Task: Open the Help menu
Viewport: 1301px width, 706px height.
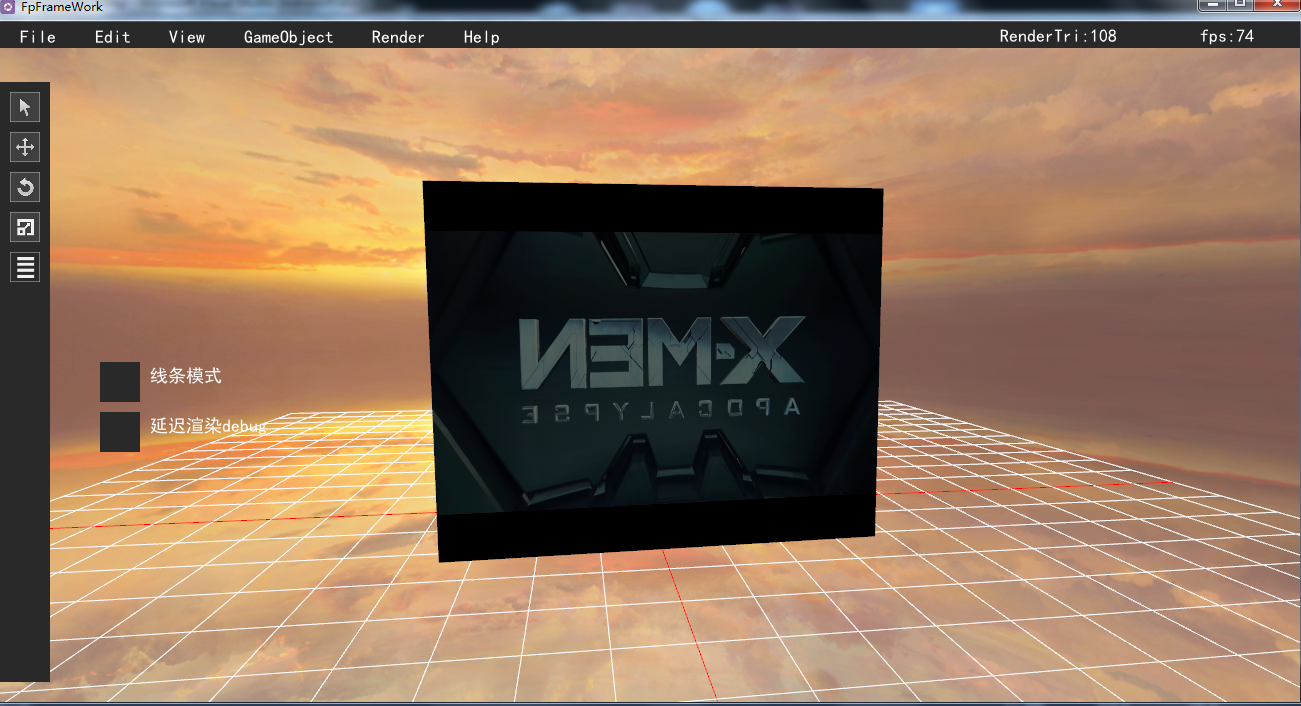Action: click(x=482, y=37)
